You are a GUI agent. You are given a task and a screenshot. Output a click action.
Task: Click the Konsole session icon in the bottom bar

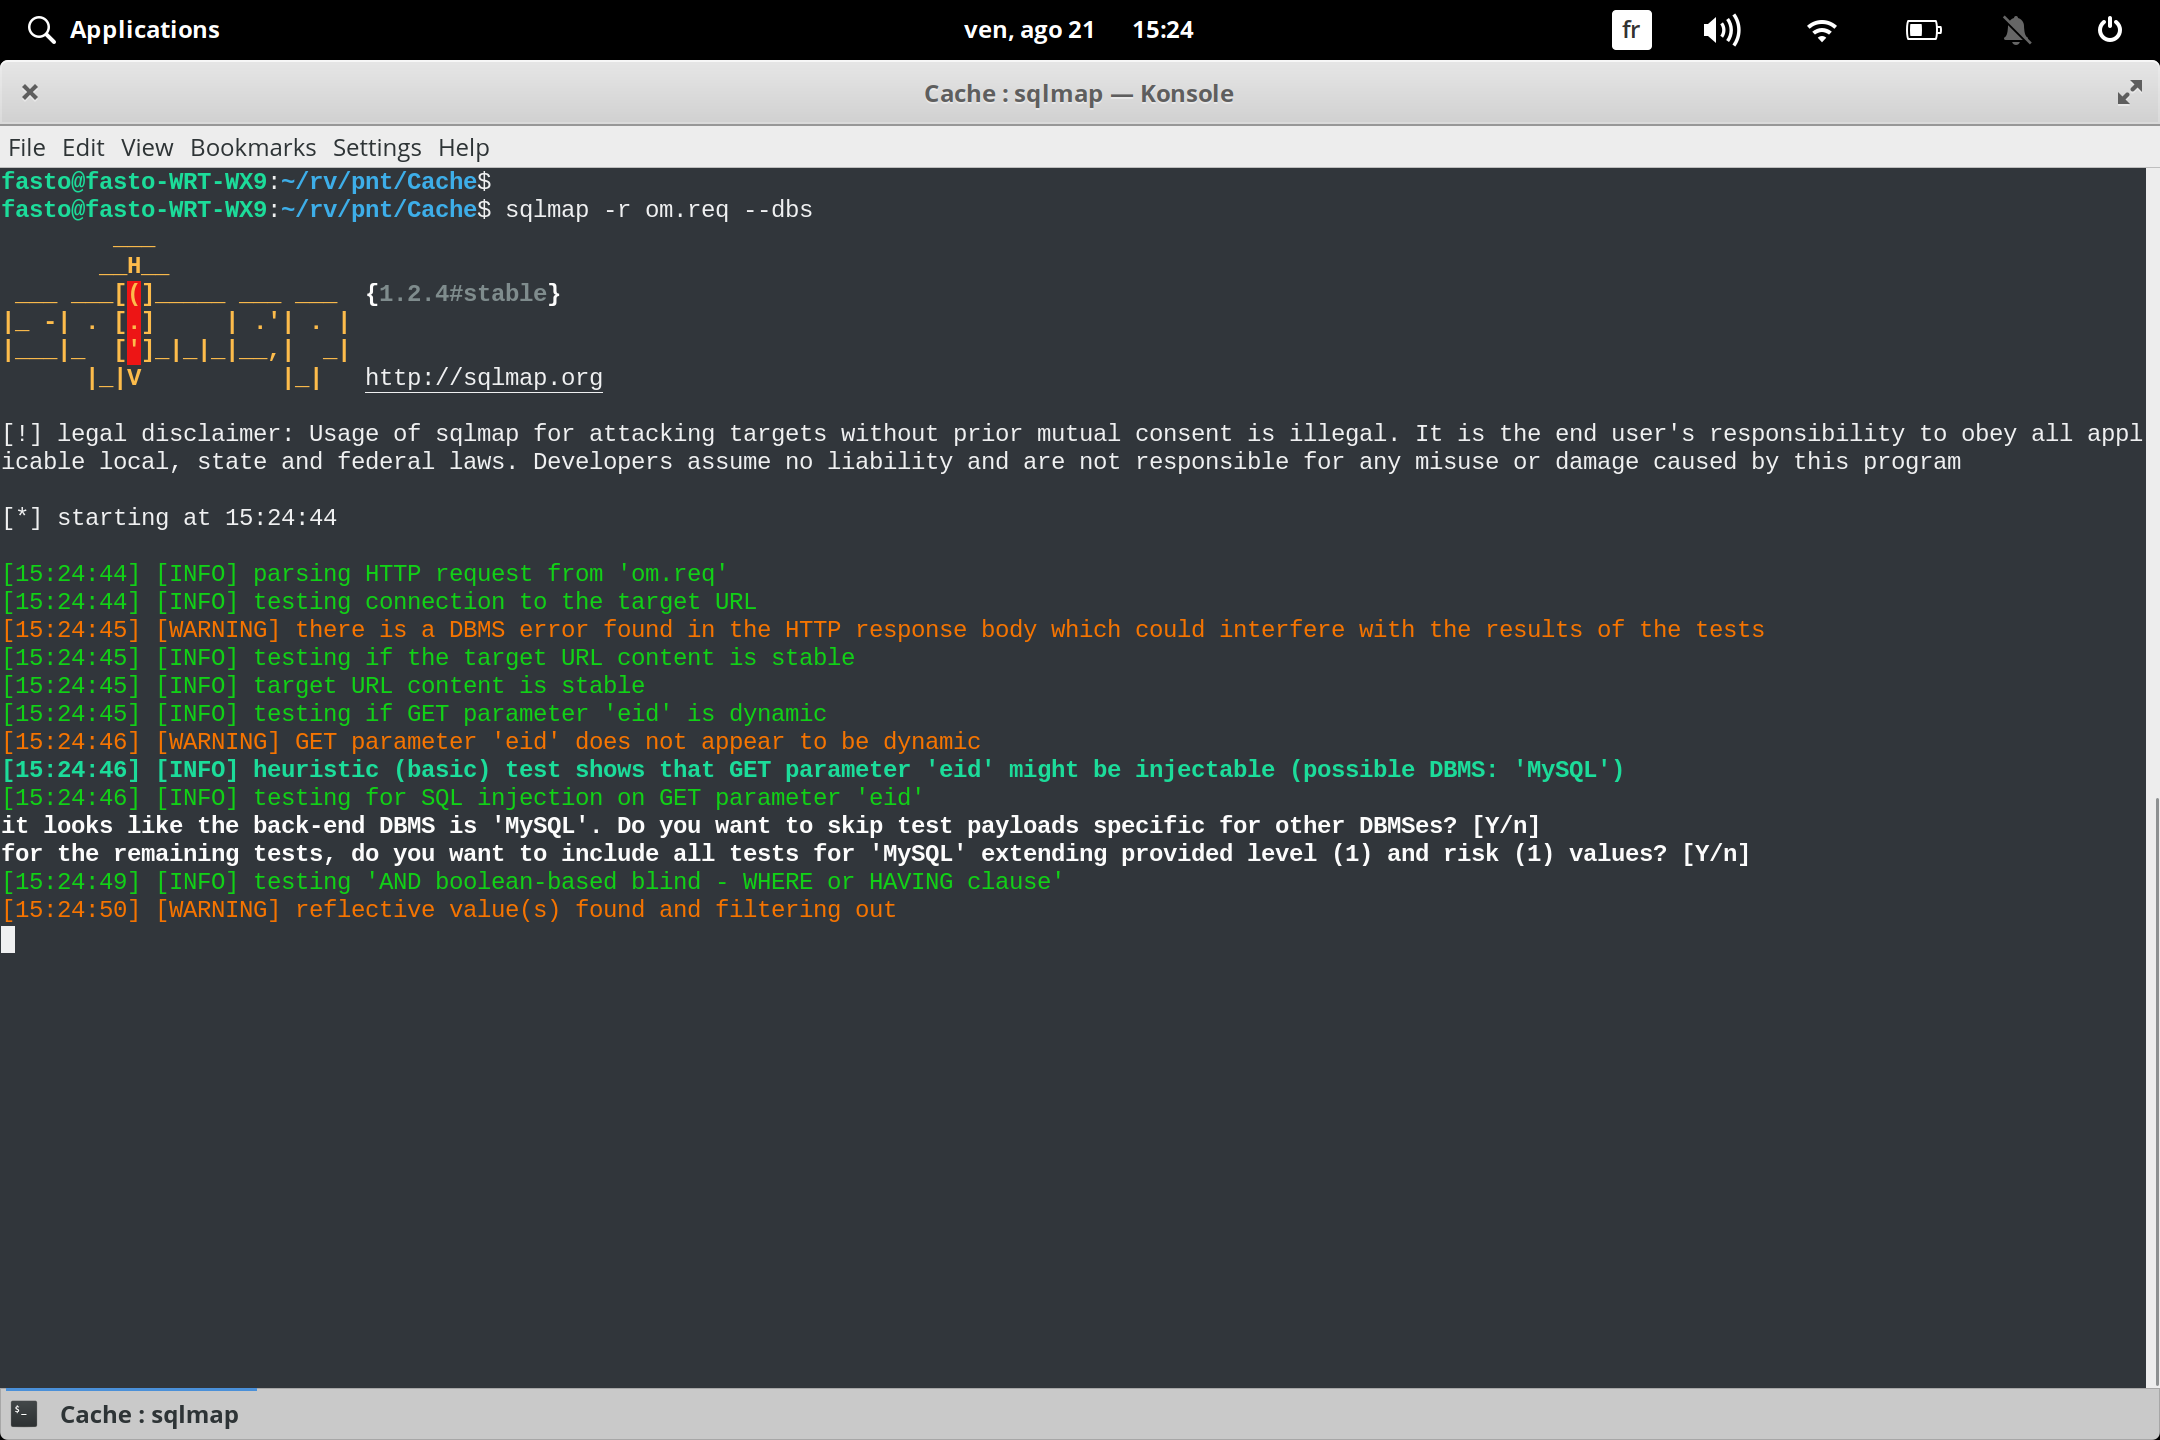(x=23, y=1413)
